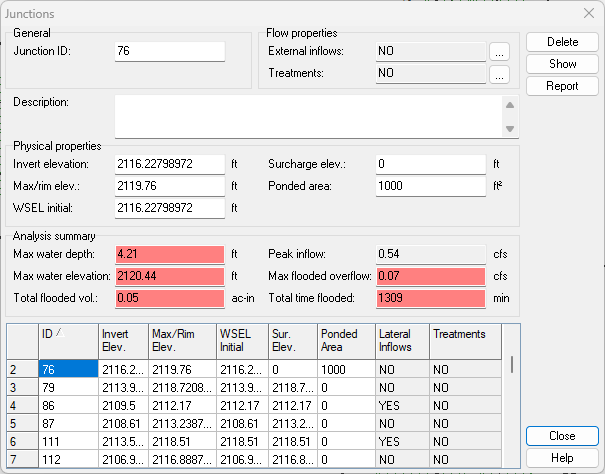Select row header number 6
The width and height of the screenshot is (605, 474).
click(22, 441)
